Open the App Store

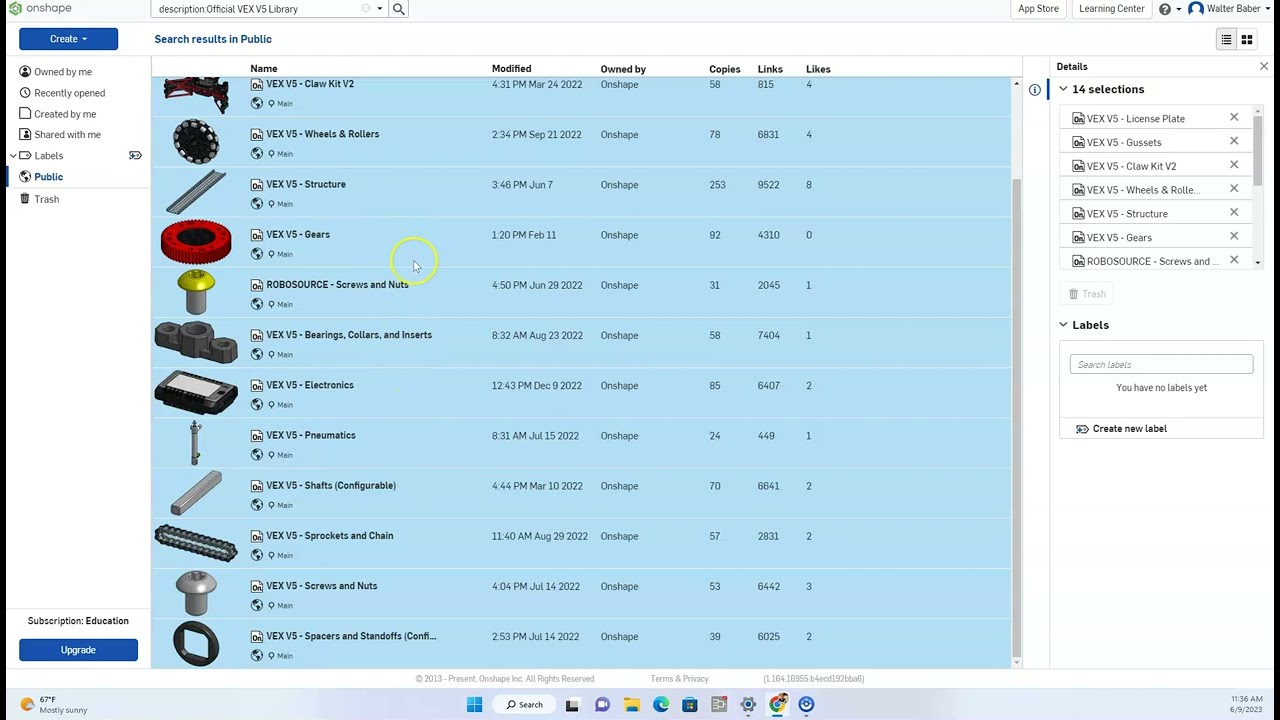1038,9
